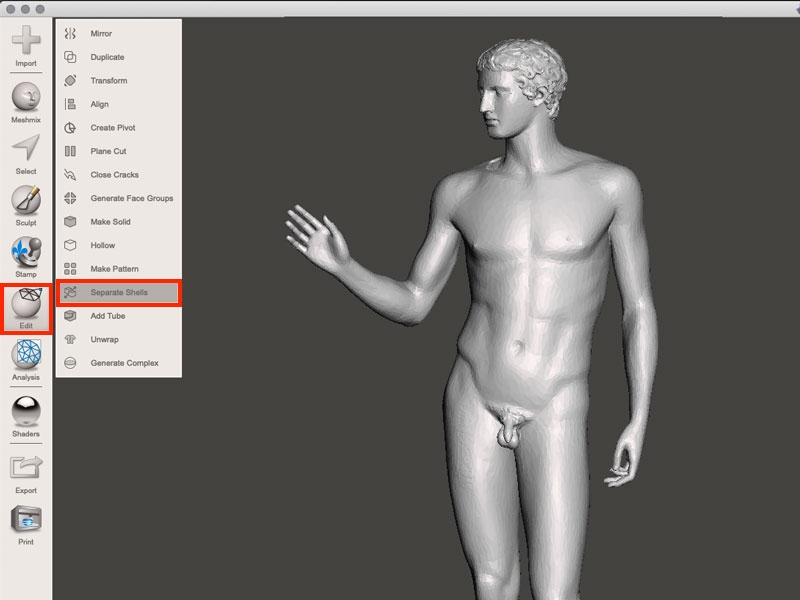Screen dimensions: 800x600
Task: Open the Sculpt brush tools
Action: [x=26, y=201]
